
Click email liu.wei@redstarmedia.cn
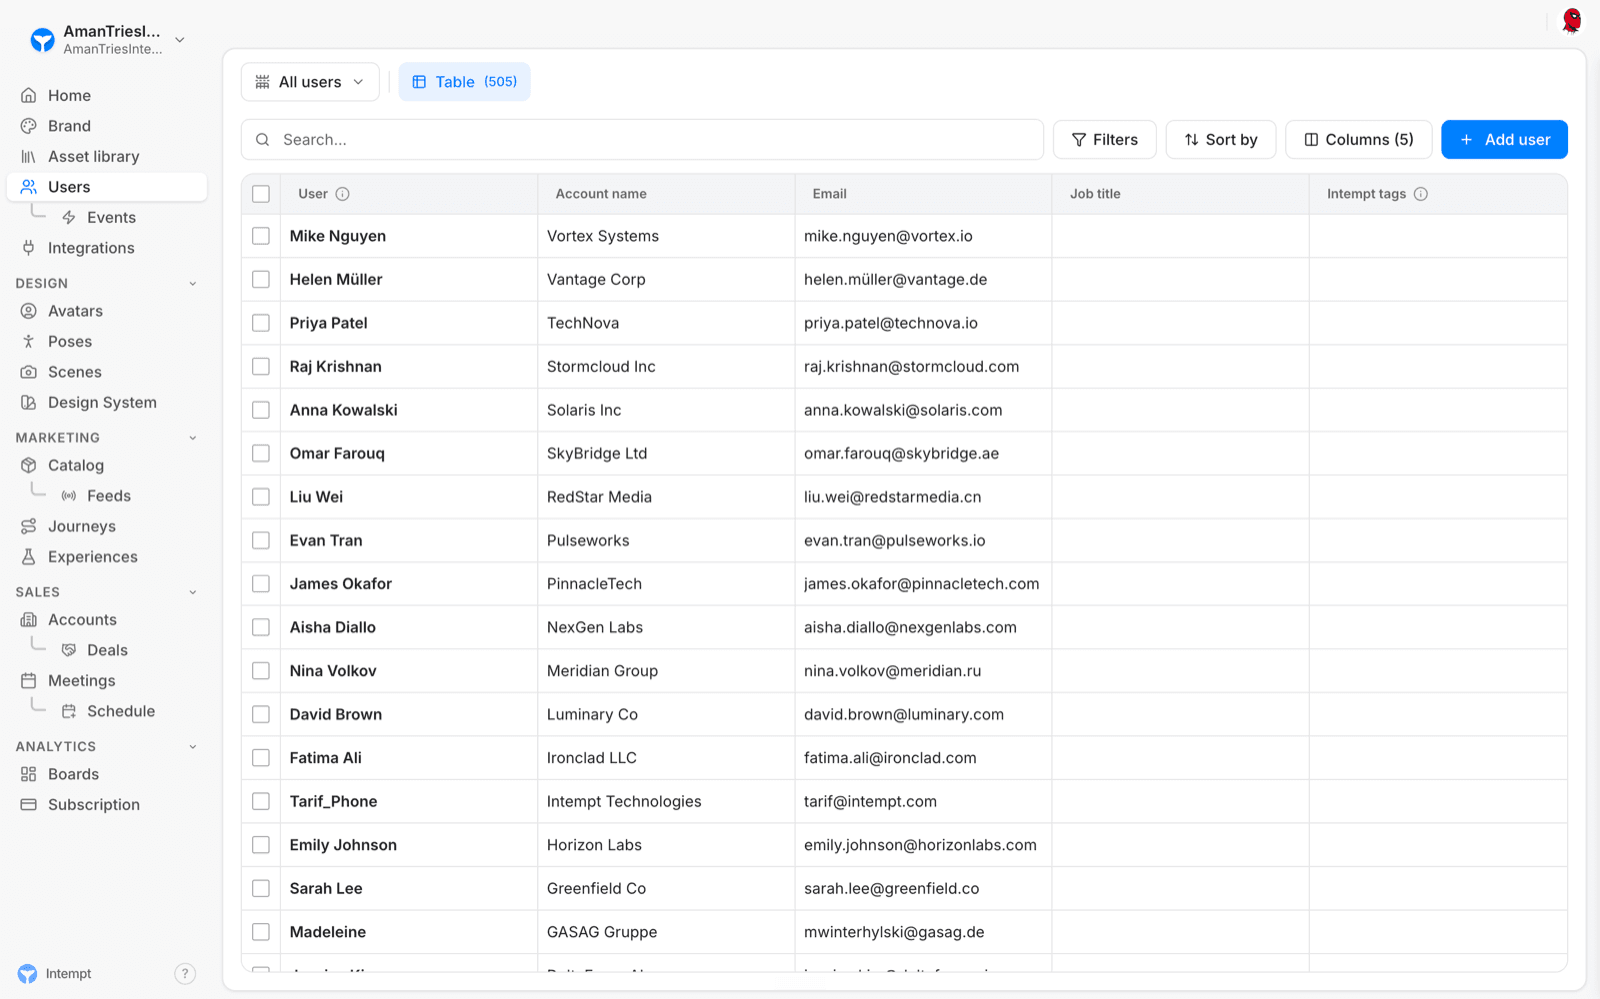893,497
